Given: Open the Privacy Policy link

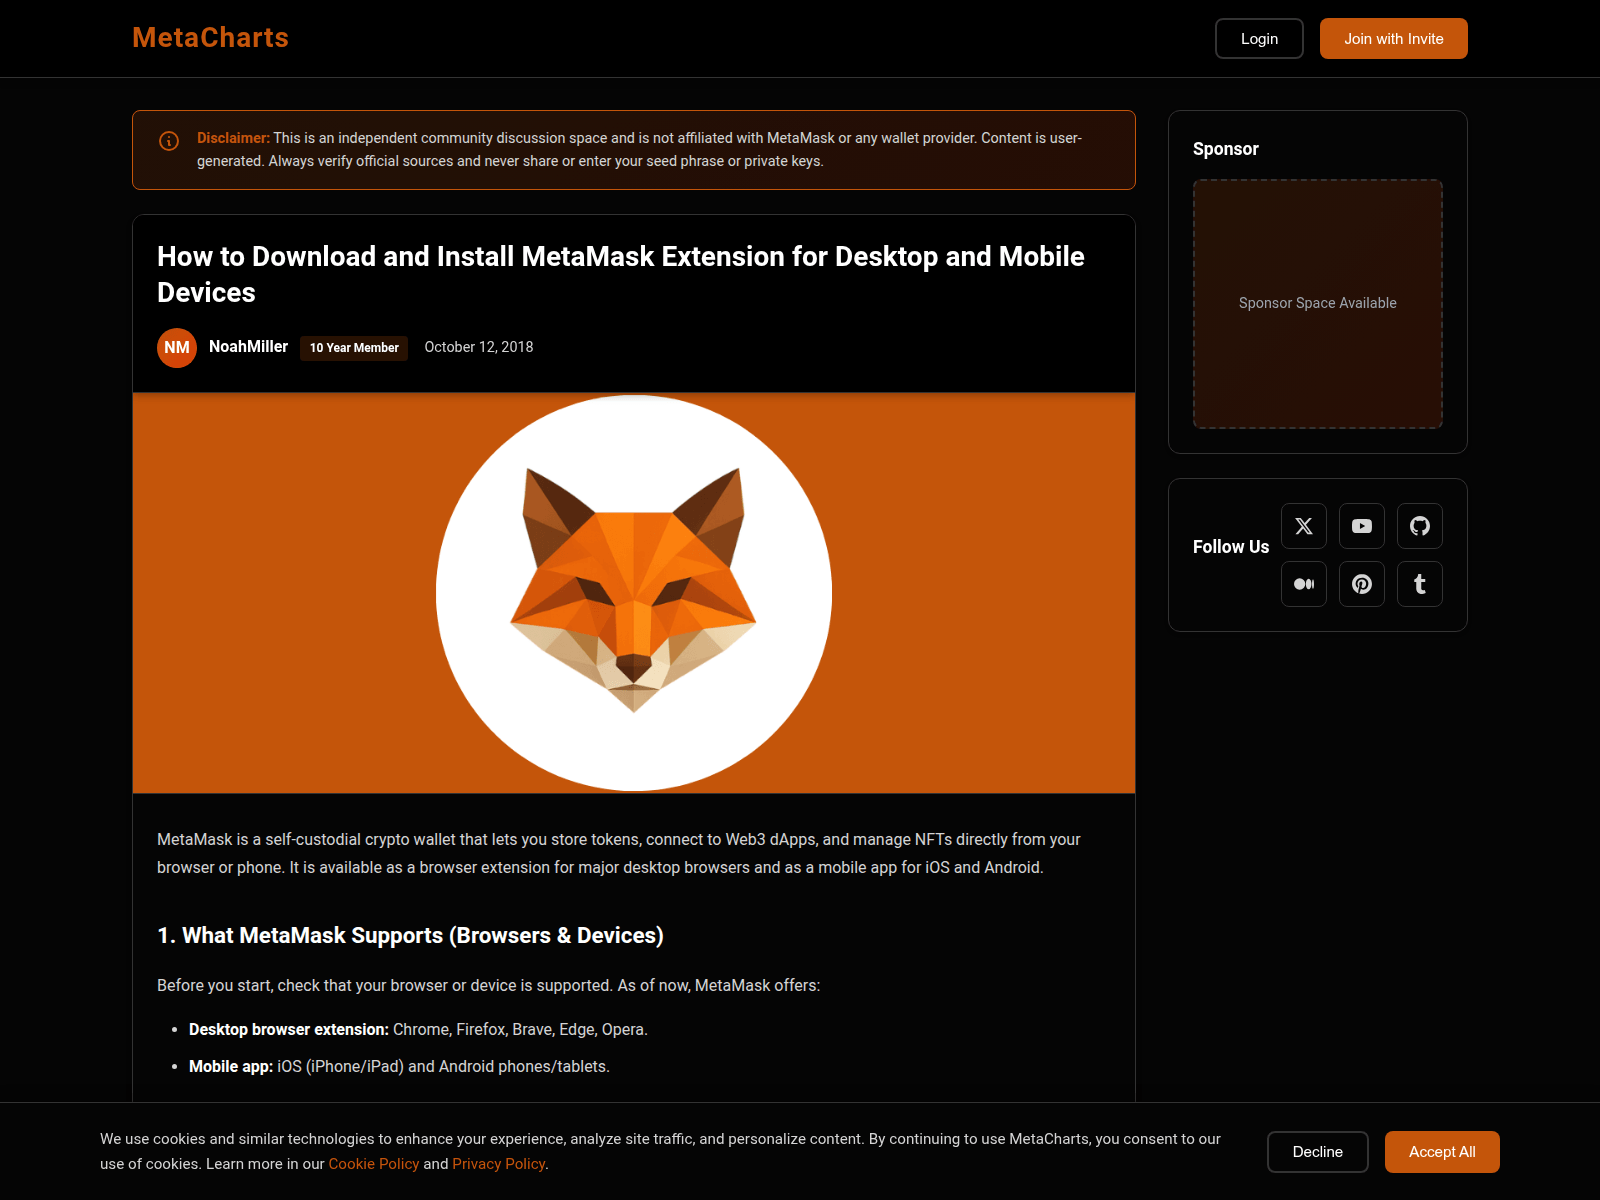Looking at the screenshot, I should click(498, 1164).
